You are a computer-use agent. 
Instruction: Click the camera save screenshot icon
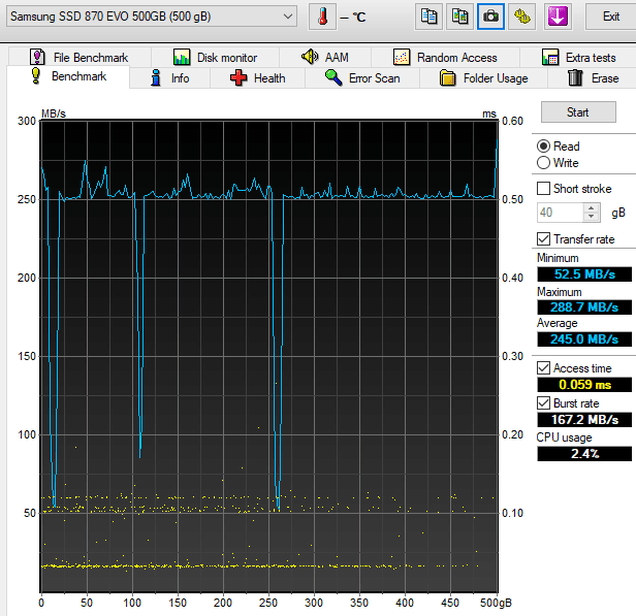tap(491, 17)
